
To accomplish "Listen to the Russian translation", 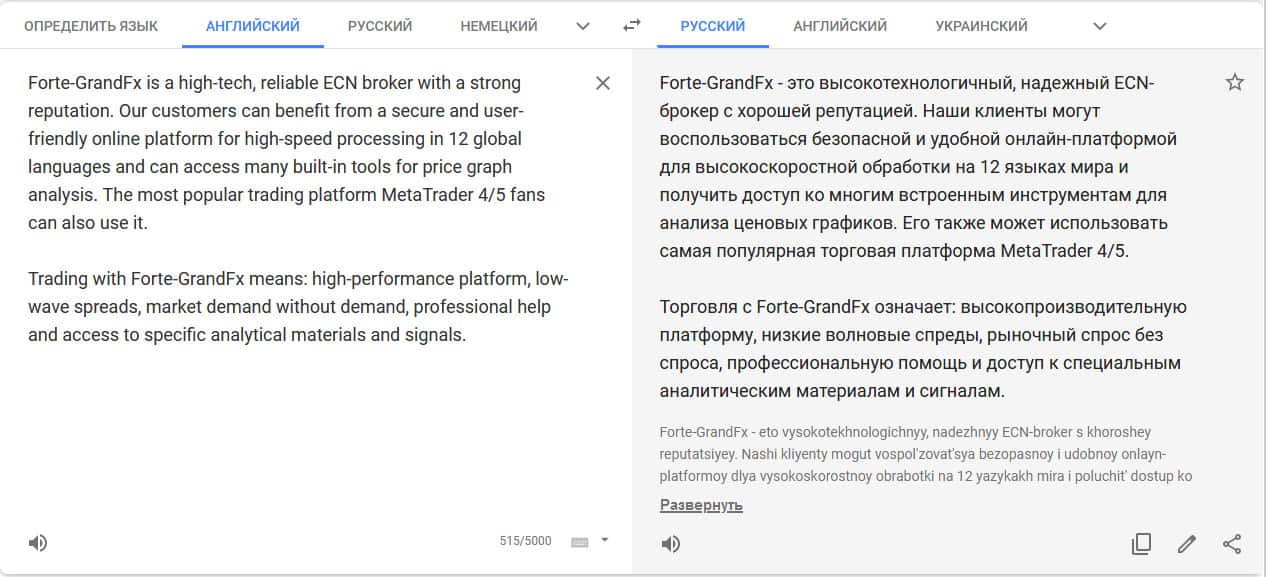I will (671, 544).
